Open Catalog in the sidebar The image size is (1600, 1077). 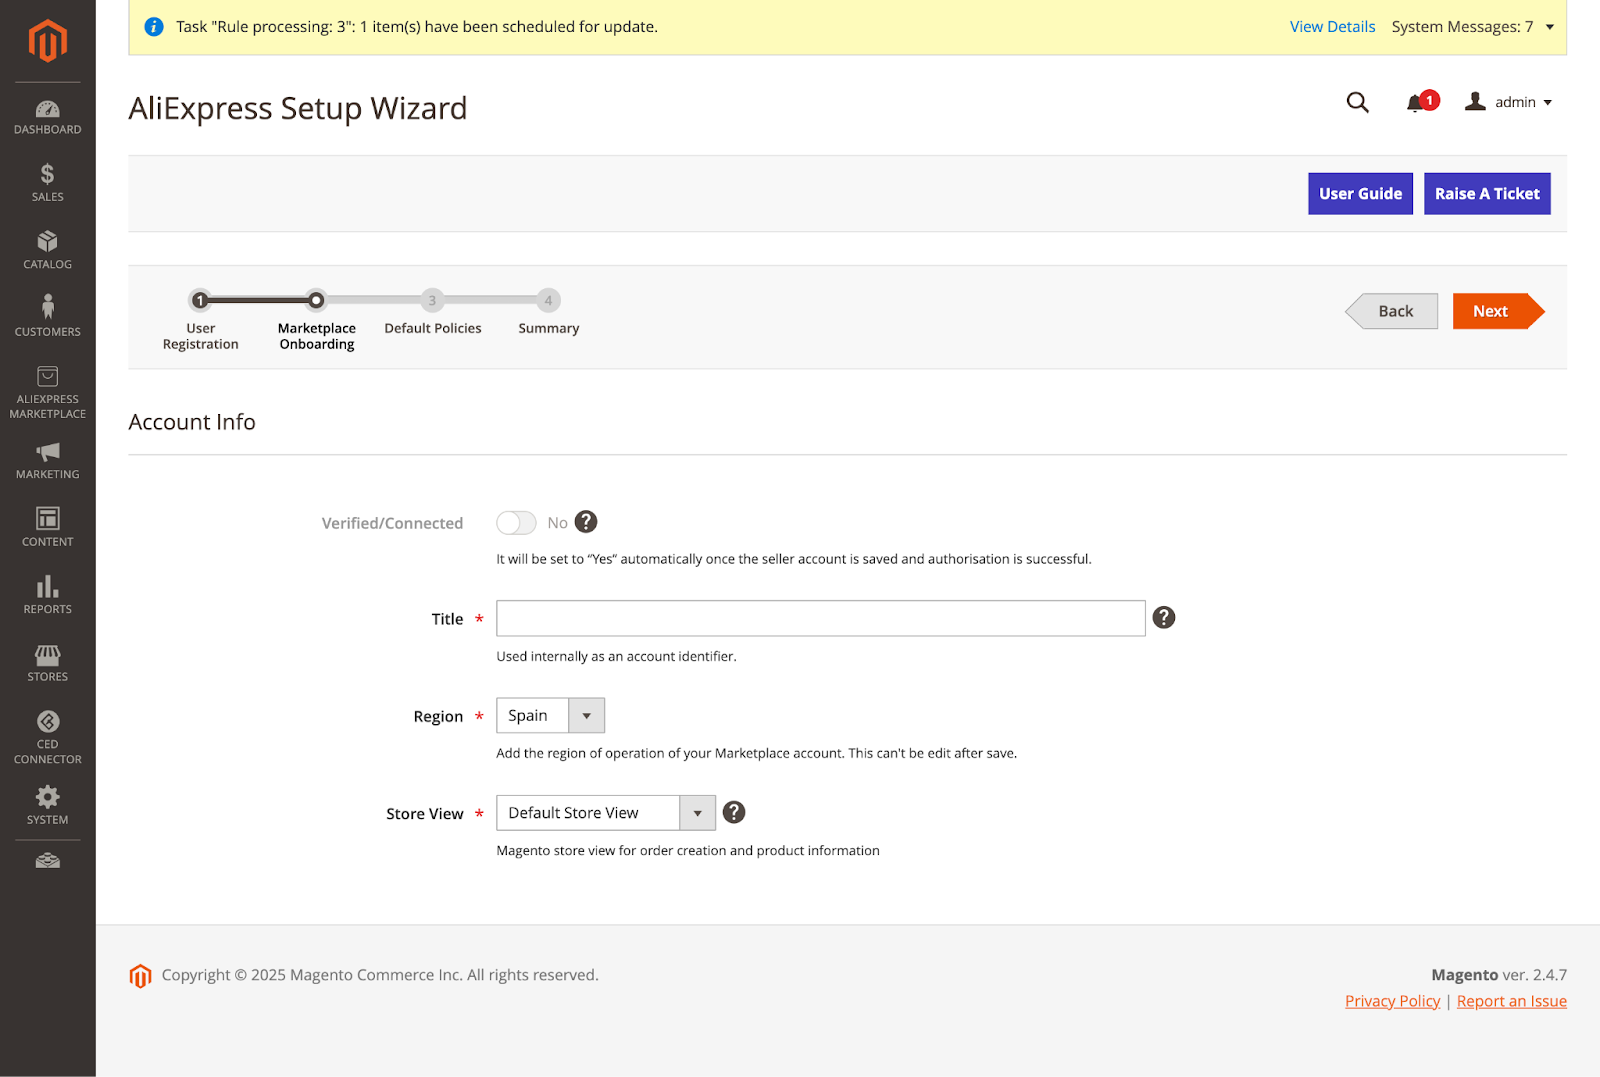(47, 251)
